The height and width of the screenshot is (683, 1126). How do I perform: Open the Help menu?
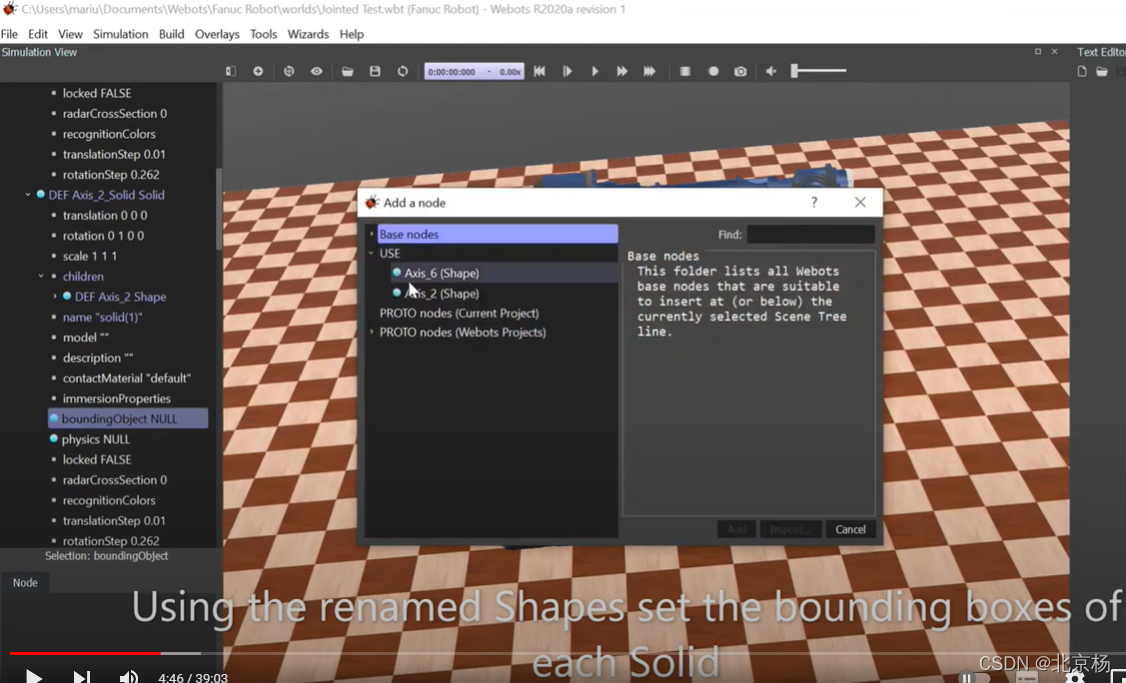coord(352,34)
